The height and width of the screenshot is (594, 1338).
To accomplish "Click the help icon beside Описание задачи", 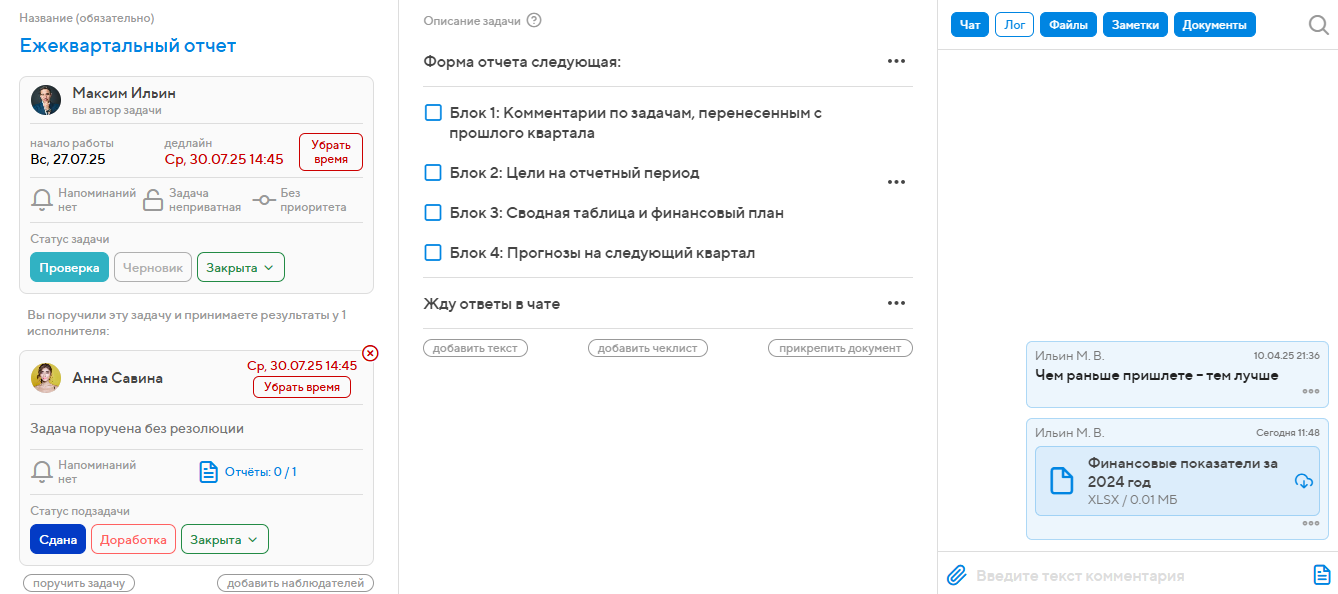I will [534, 20].
